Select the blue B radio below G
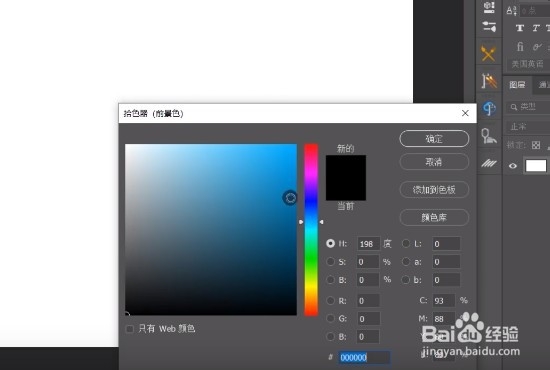Image resolution: width=550 pixels, height=370 pixels. pos(330,337)
